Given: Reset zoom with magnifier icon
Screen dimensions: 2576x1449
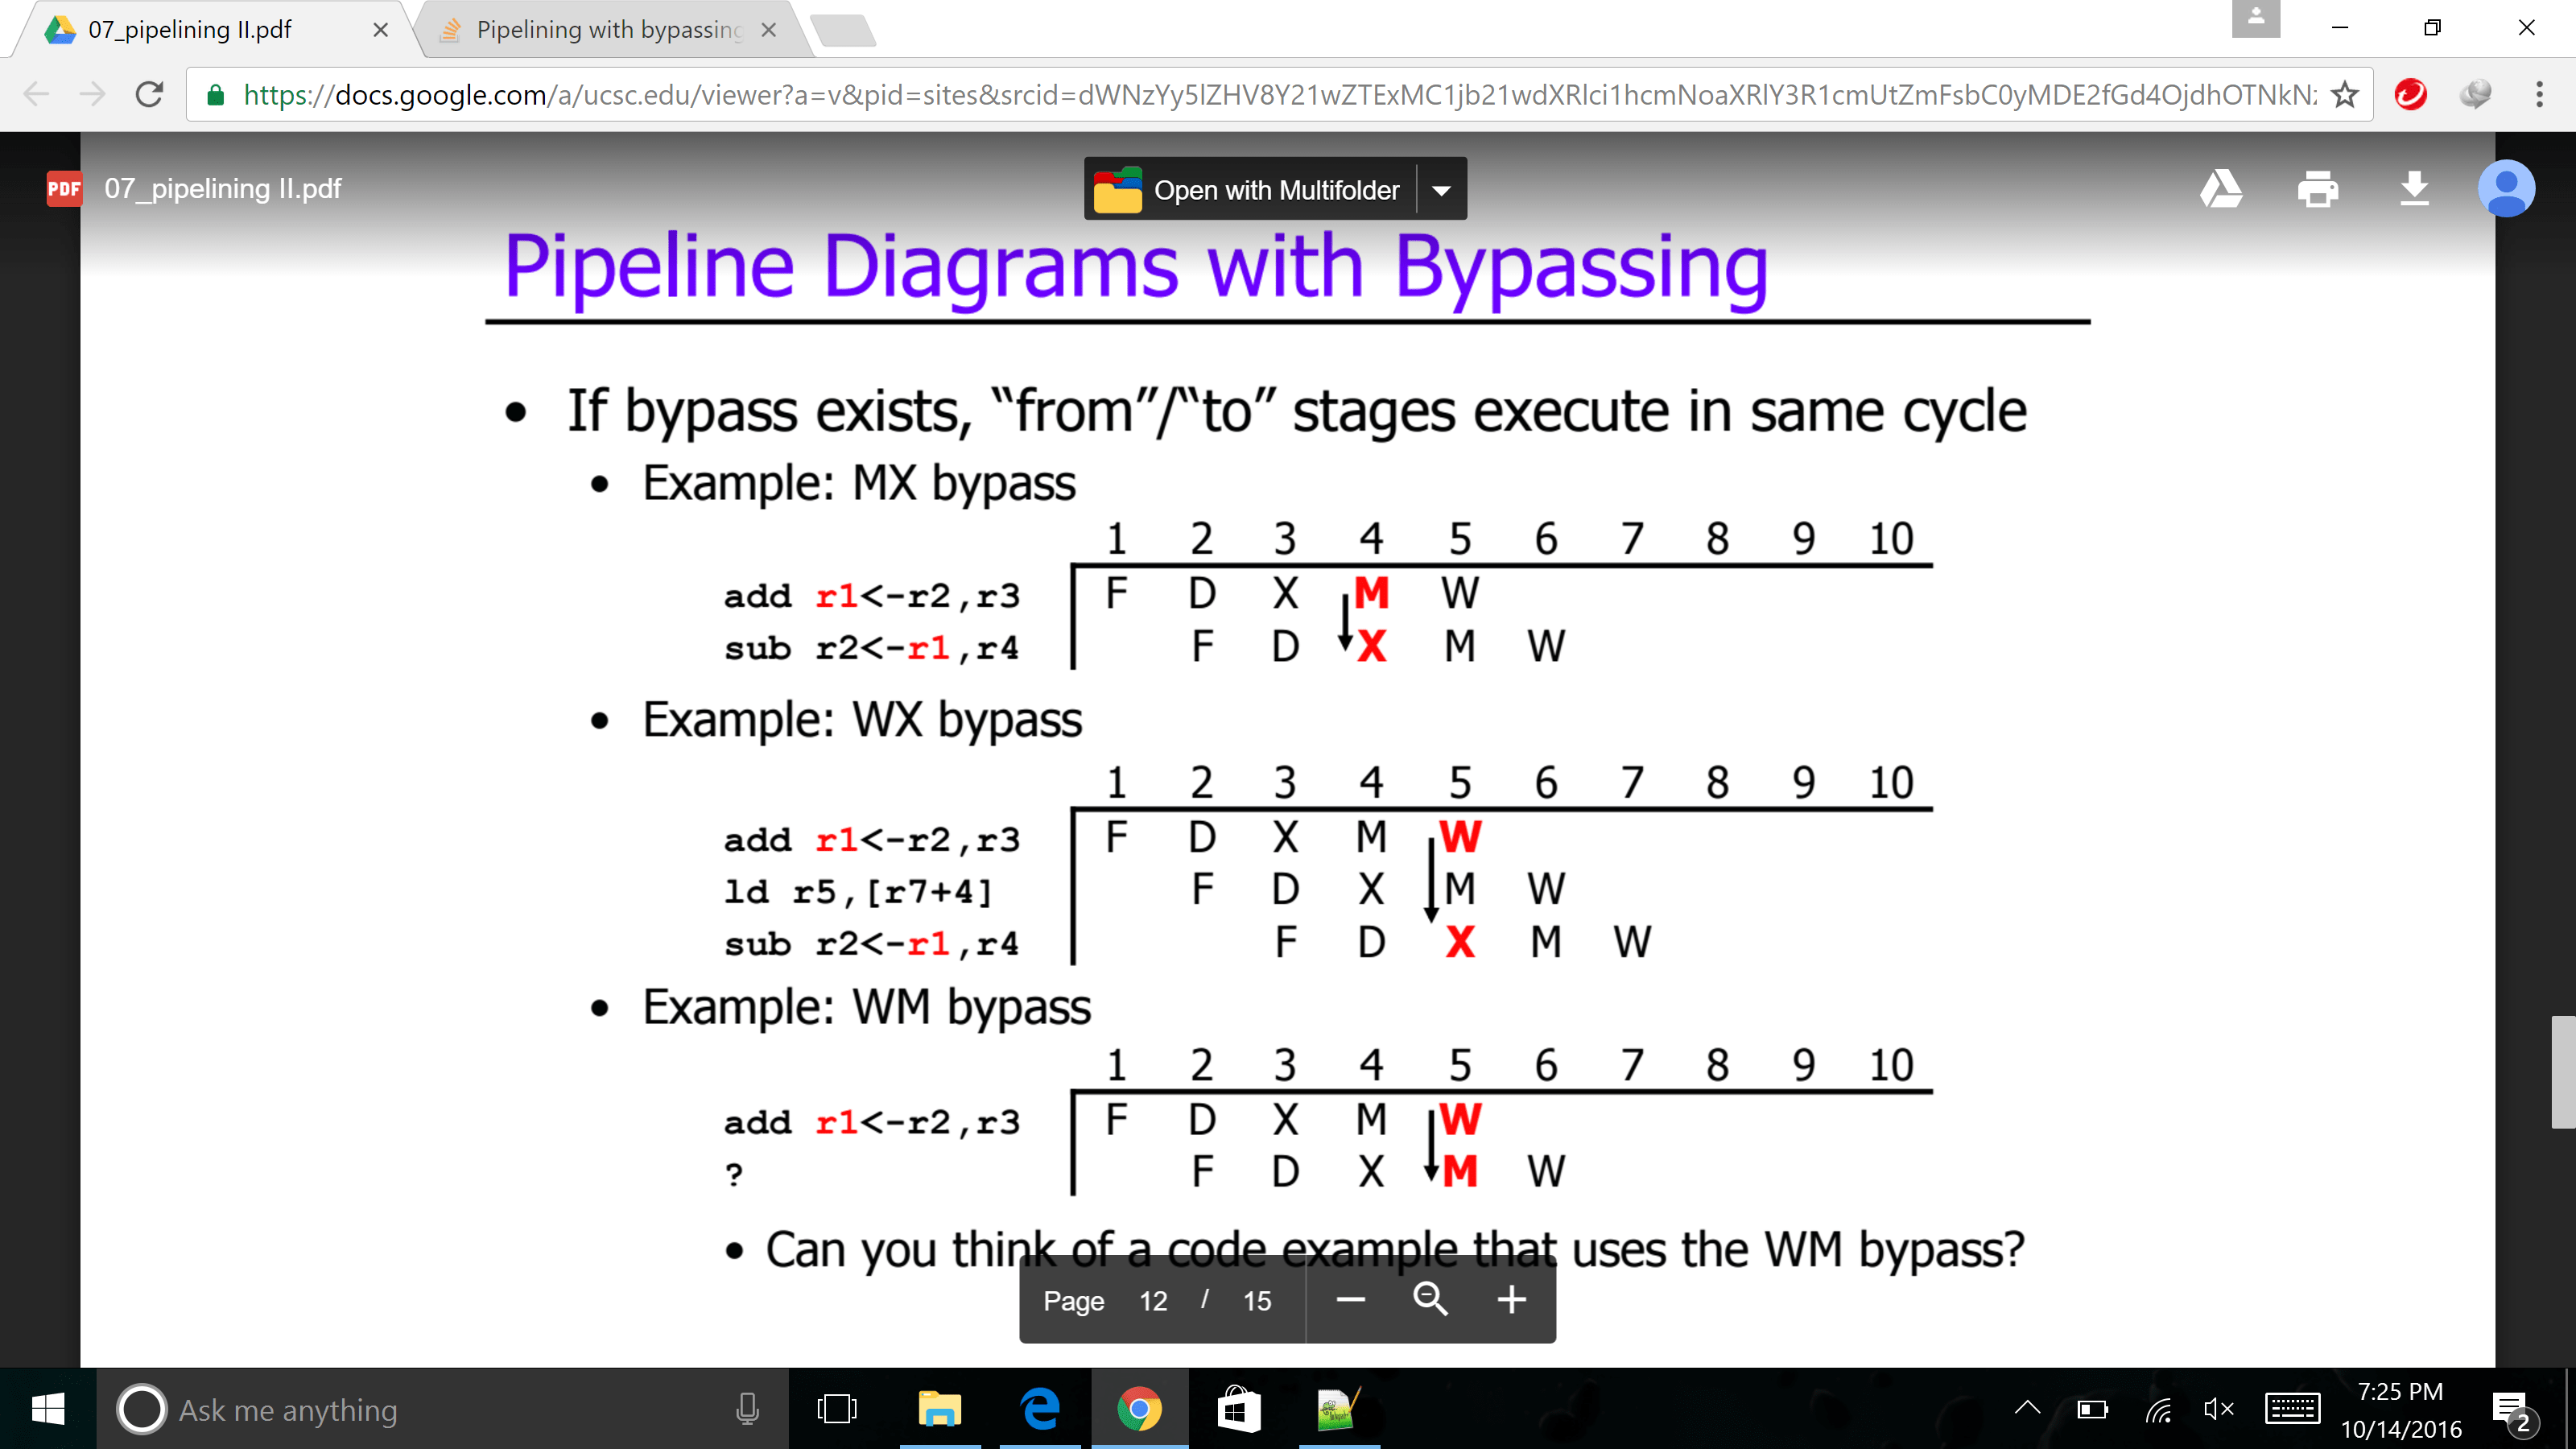Looking at the screenshot, I should [1430, 1300].
